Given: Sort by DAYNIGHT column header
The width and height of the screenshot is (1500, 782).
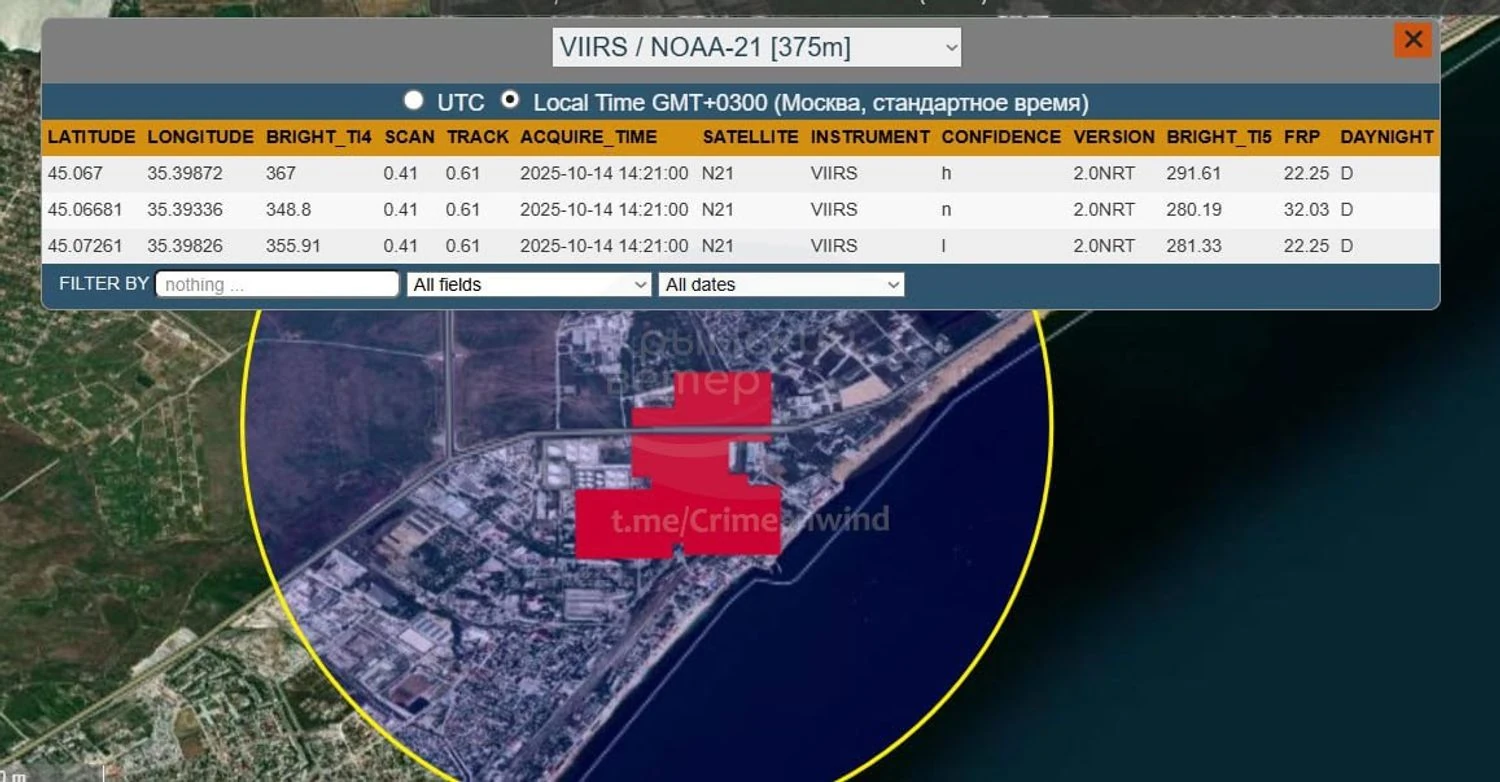Looking at the screenshot, I should pos(1387,137).
